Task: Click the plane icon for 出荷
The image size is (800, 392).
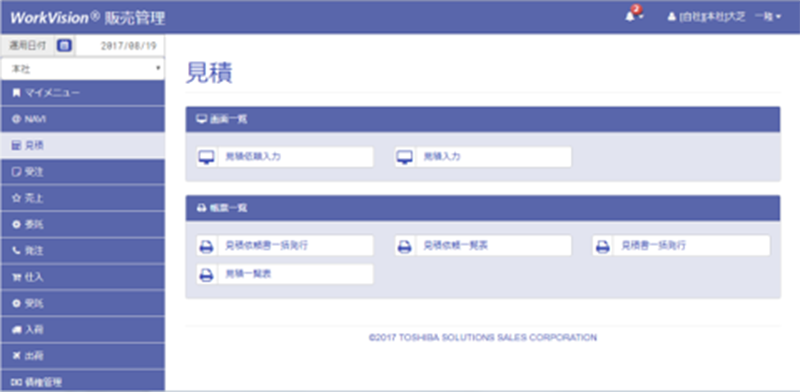Action: coord(16,356)
